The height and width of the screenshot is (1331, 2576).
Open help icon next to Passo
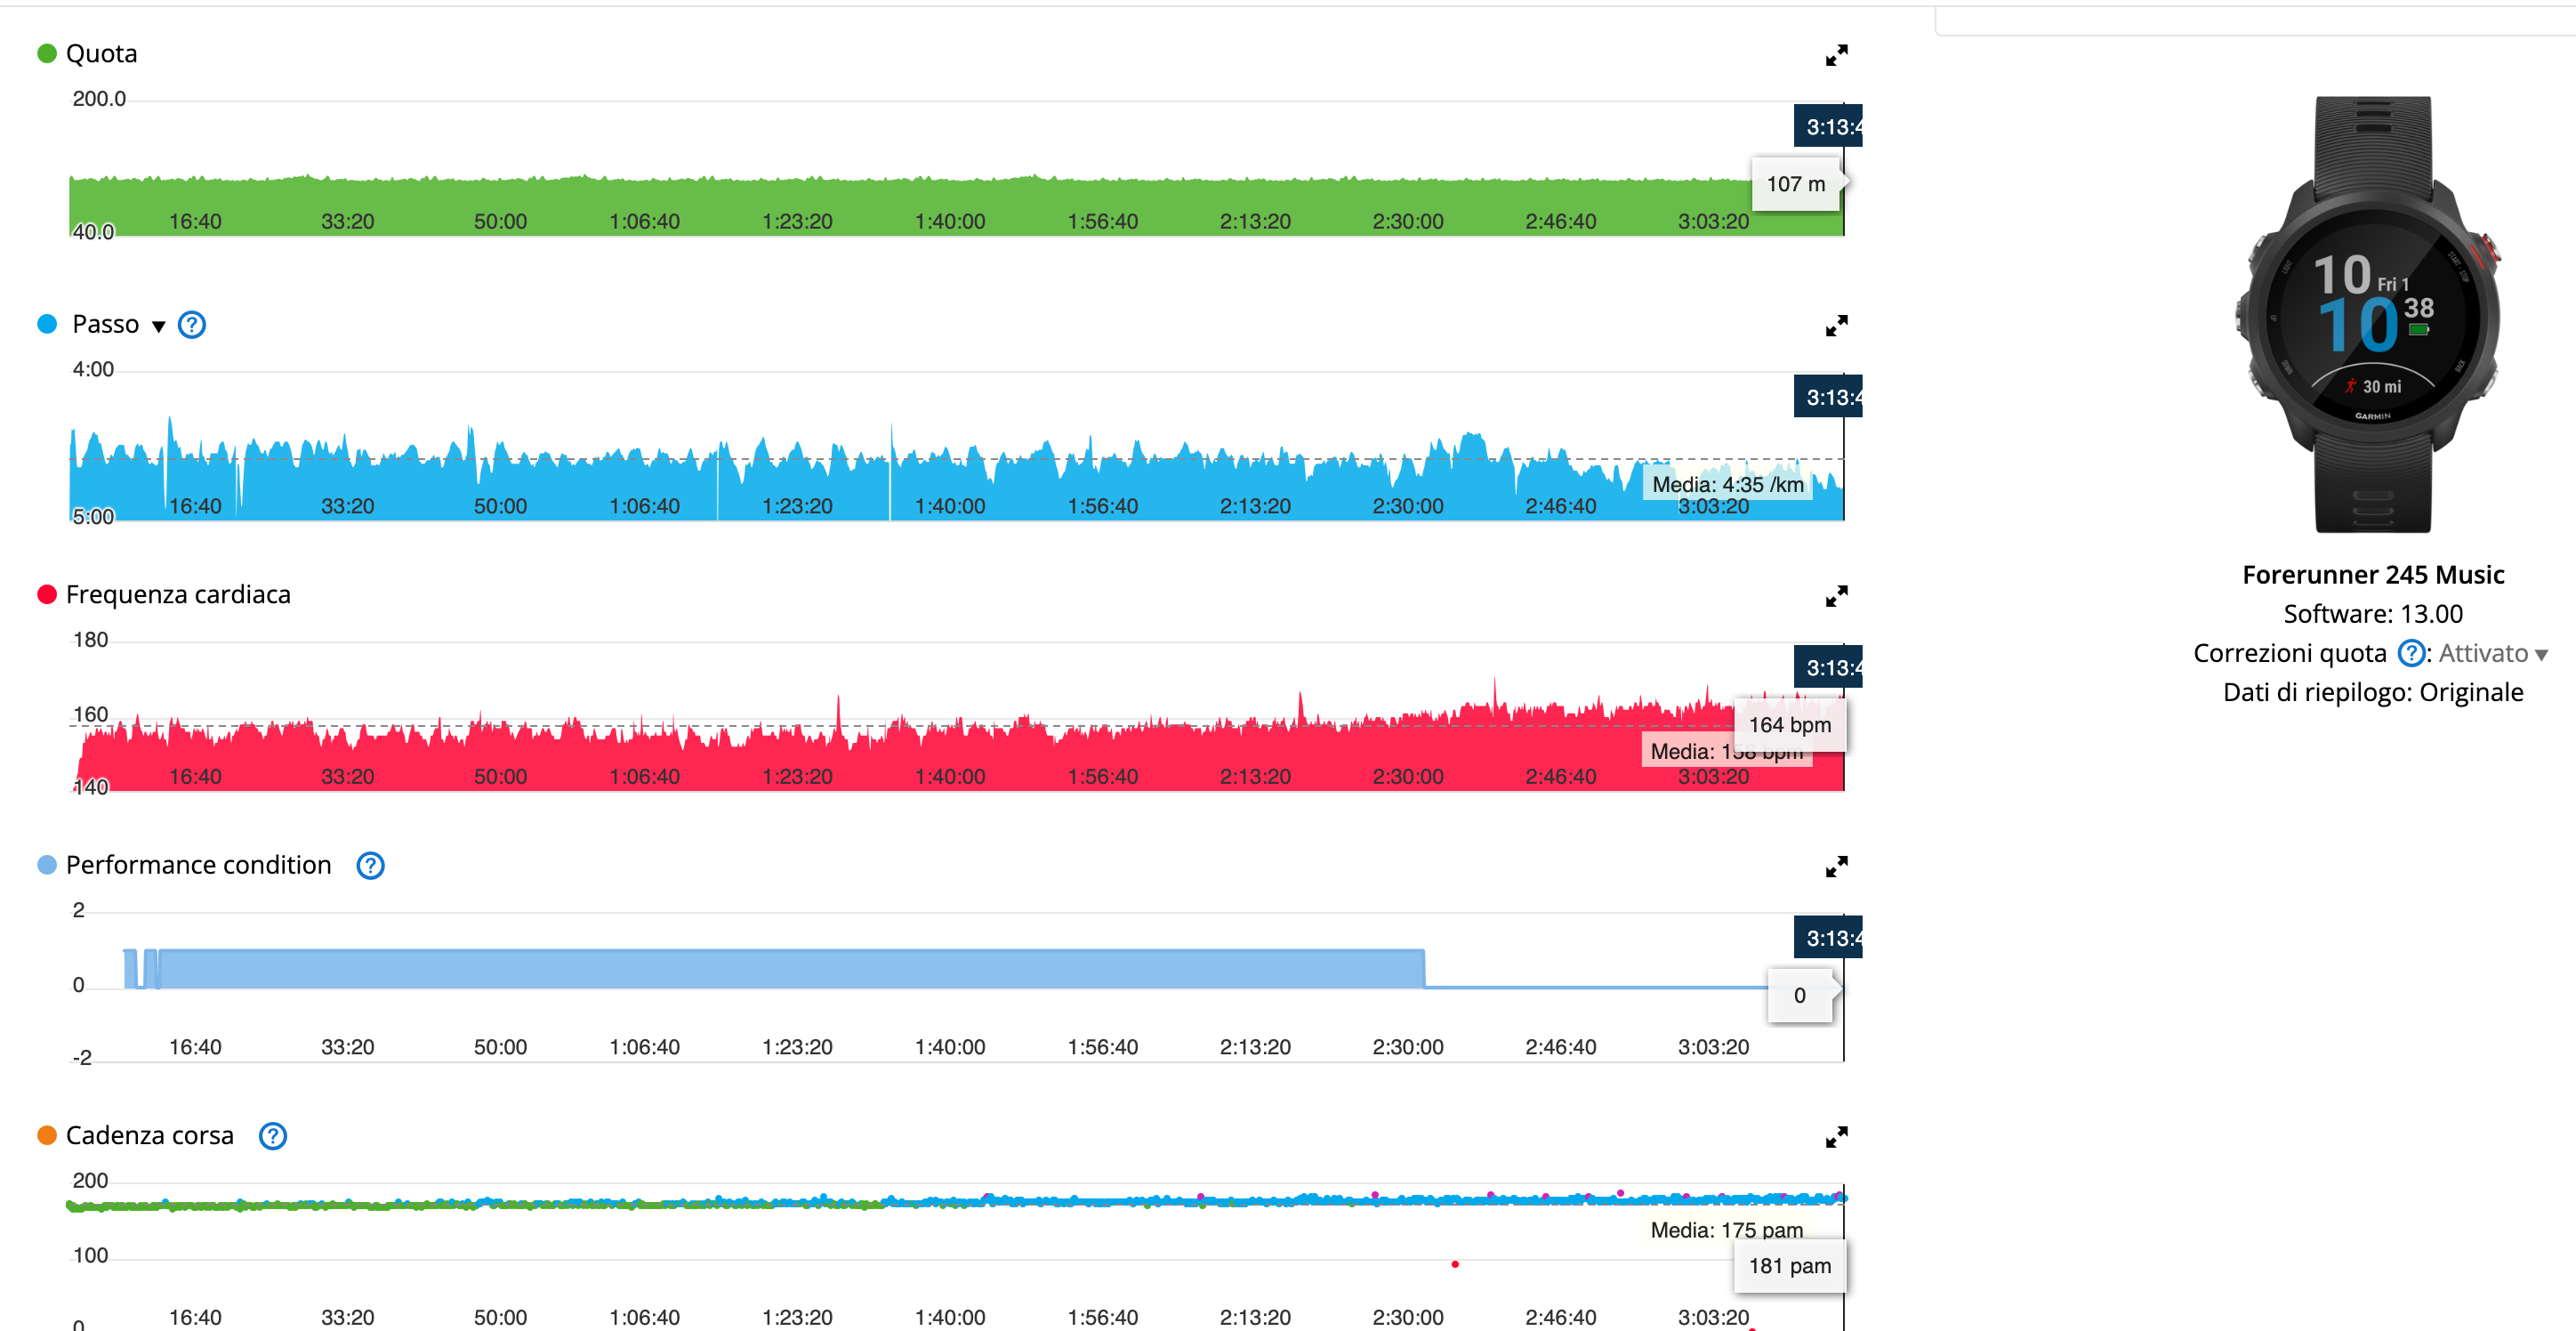pyautogui.click(x=191, y=325)
